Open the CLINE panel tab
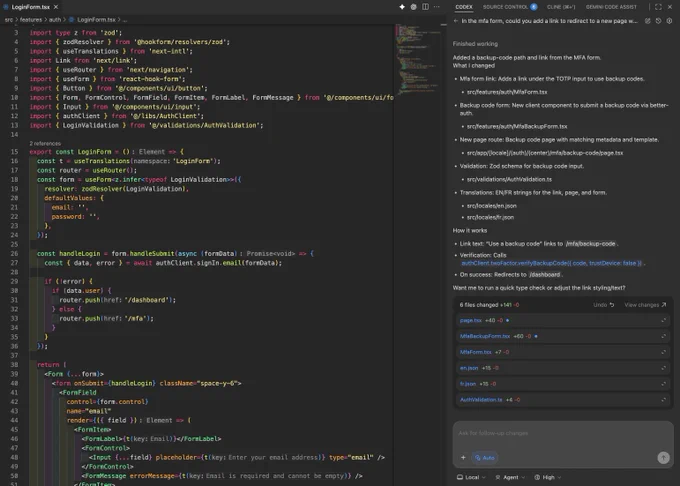Screen dimensions: 680x486 click(561, 7)
